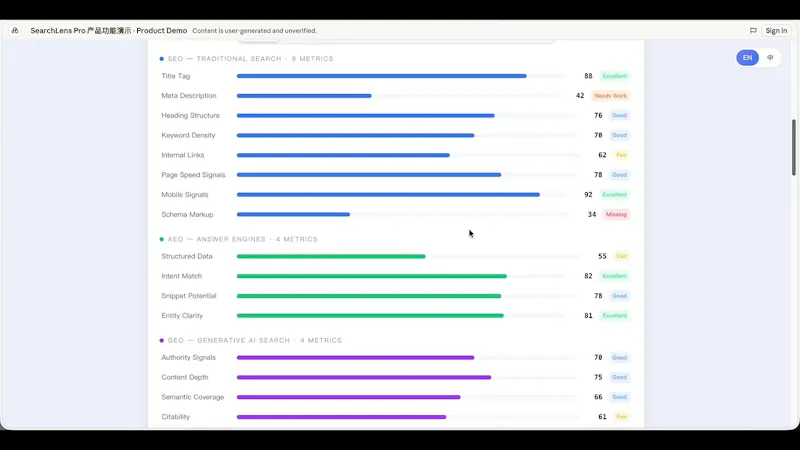Click the score 81 for Entity Clarity

pos(588,316)
